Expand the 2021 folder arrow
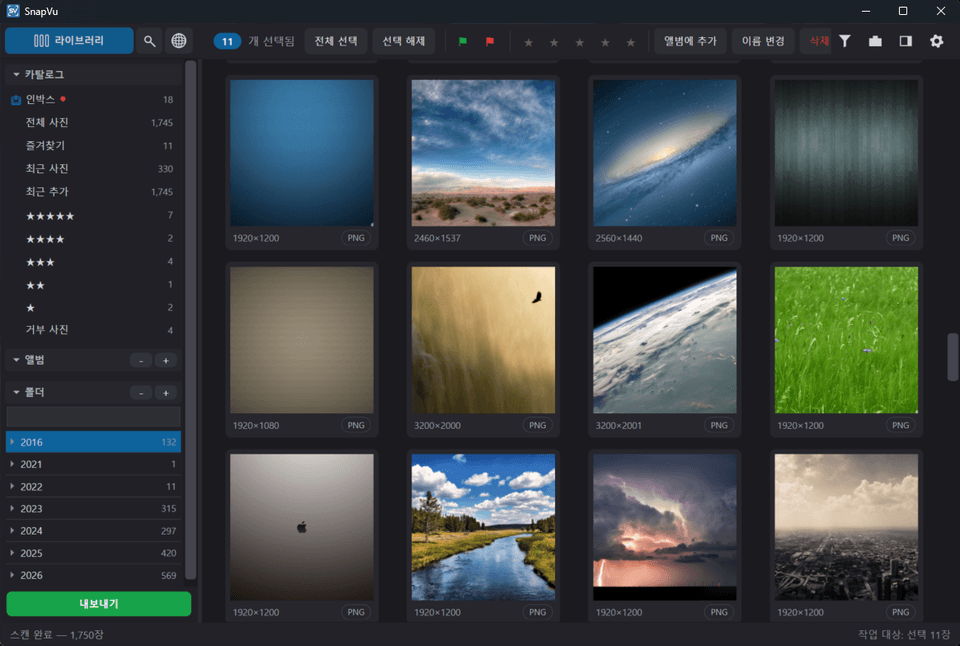The width and height of the screenshot is (960, 646). pyautogui.click(x=12, y=464)
